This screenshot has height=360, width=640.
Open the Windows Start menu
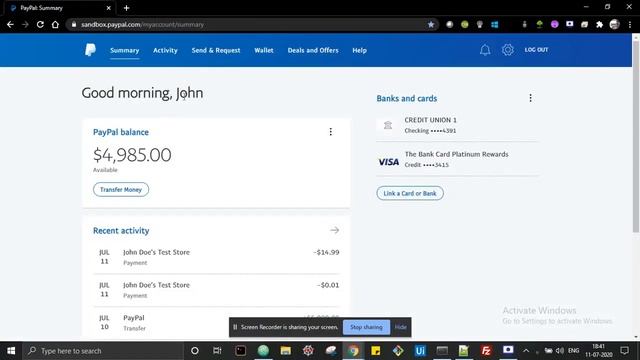point(11,351)
